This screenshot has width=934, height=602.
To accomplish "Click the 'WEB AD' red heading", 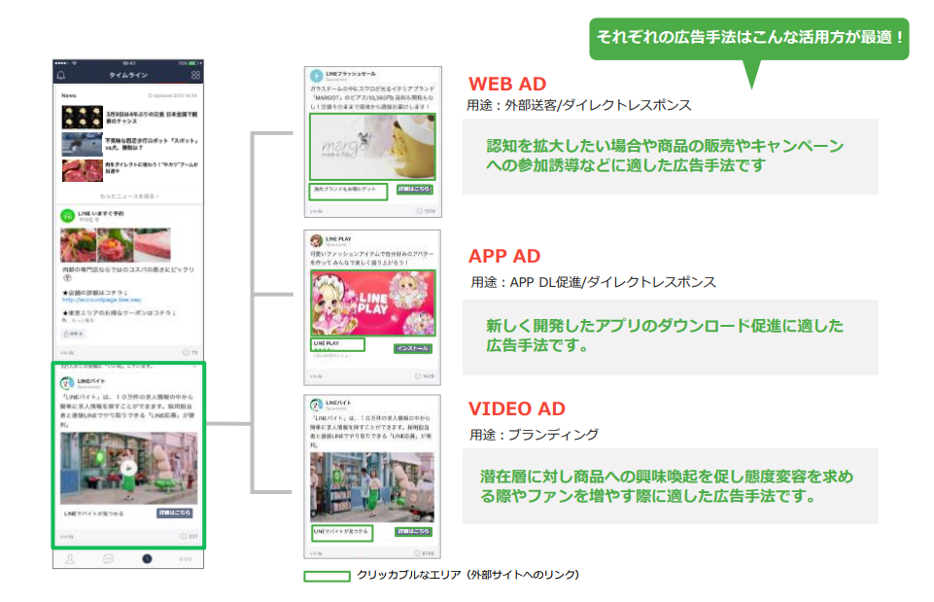I will pyautogui.click(x=507, y=84).
